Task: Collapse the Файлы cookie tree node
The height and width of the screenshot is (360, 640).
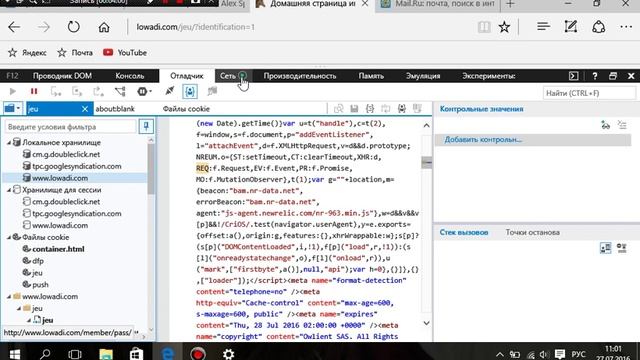Action: tap(9, 238)
